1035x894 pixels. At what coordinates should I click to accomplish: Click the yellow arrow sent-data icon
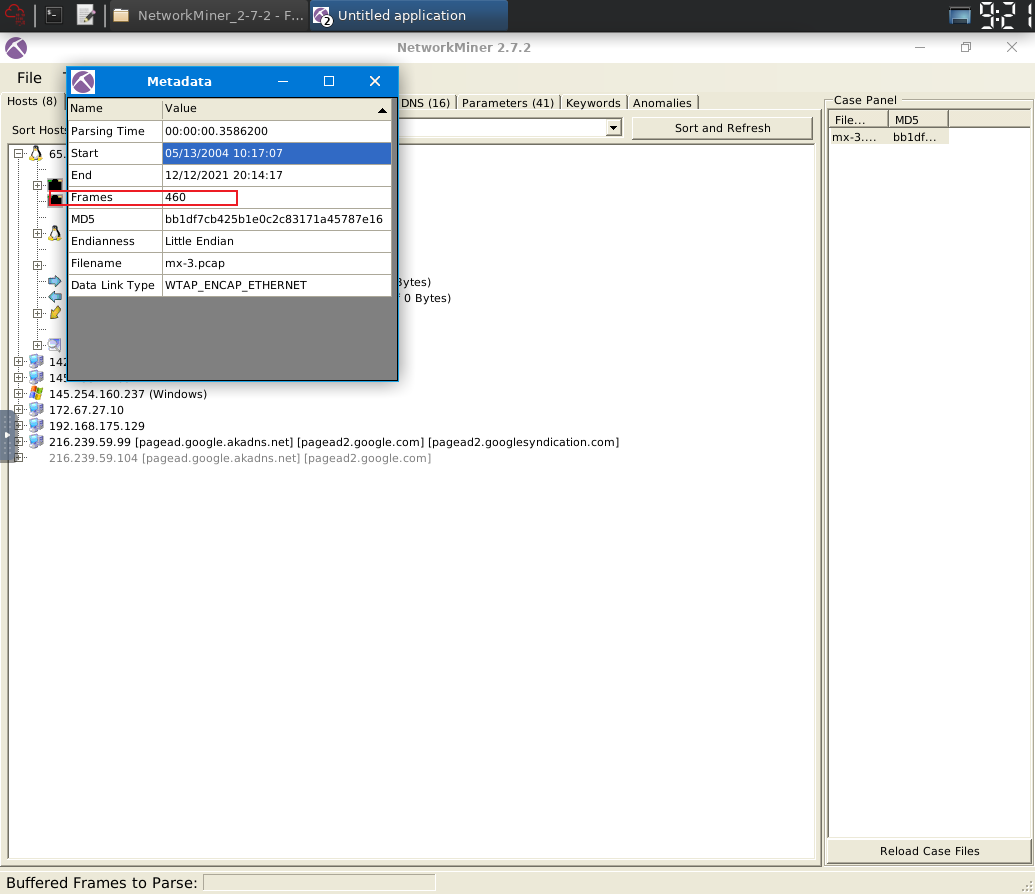(55, 313)
